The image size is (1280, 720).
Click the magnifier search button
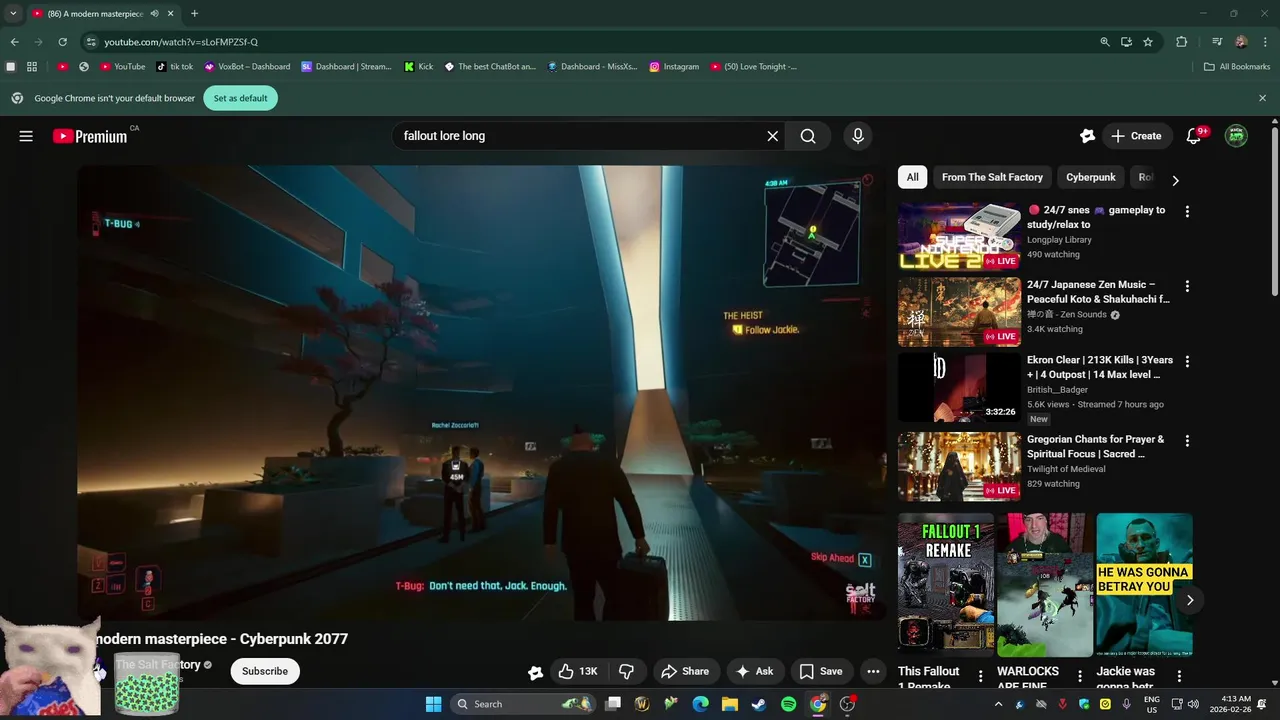point(808,136)
